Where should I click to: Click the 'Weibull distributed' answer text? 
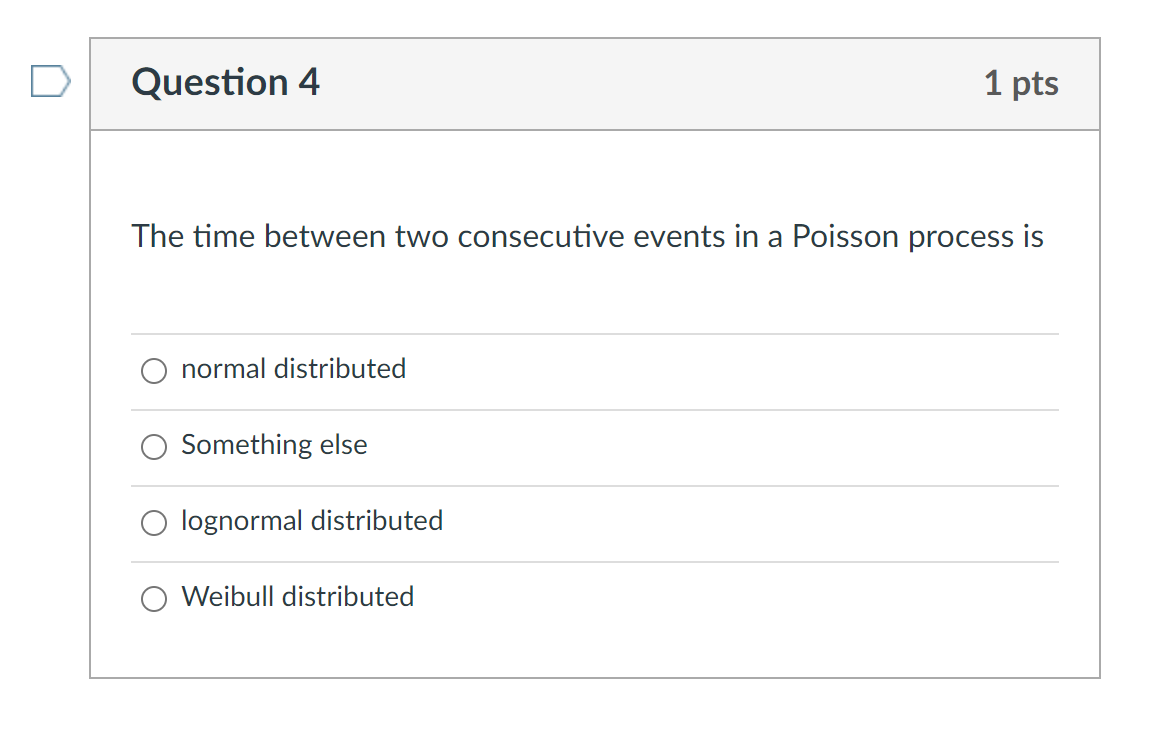pyautogui.click(x=298, y=597)
